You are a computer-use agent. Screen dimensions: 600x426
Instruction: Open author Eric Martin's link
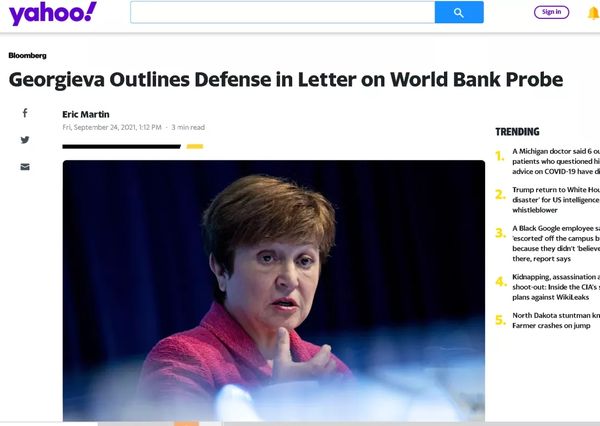click(x=86, y=114)
